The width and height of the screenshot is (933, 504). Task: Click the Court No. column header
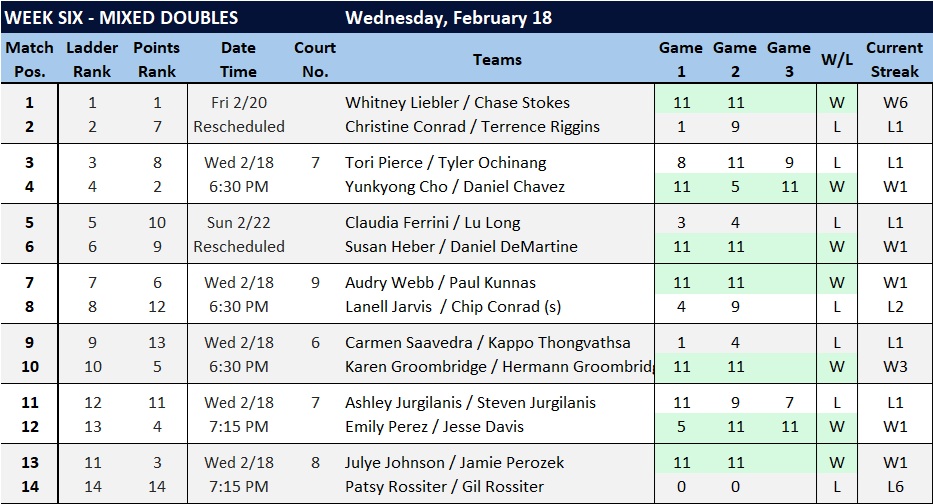(x=314, y=59)
